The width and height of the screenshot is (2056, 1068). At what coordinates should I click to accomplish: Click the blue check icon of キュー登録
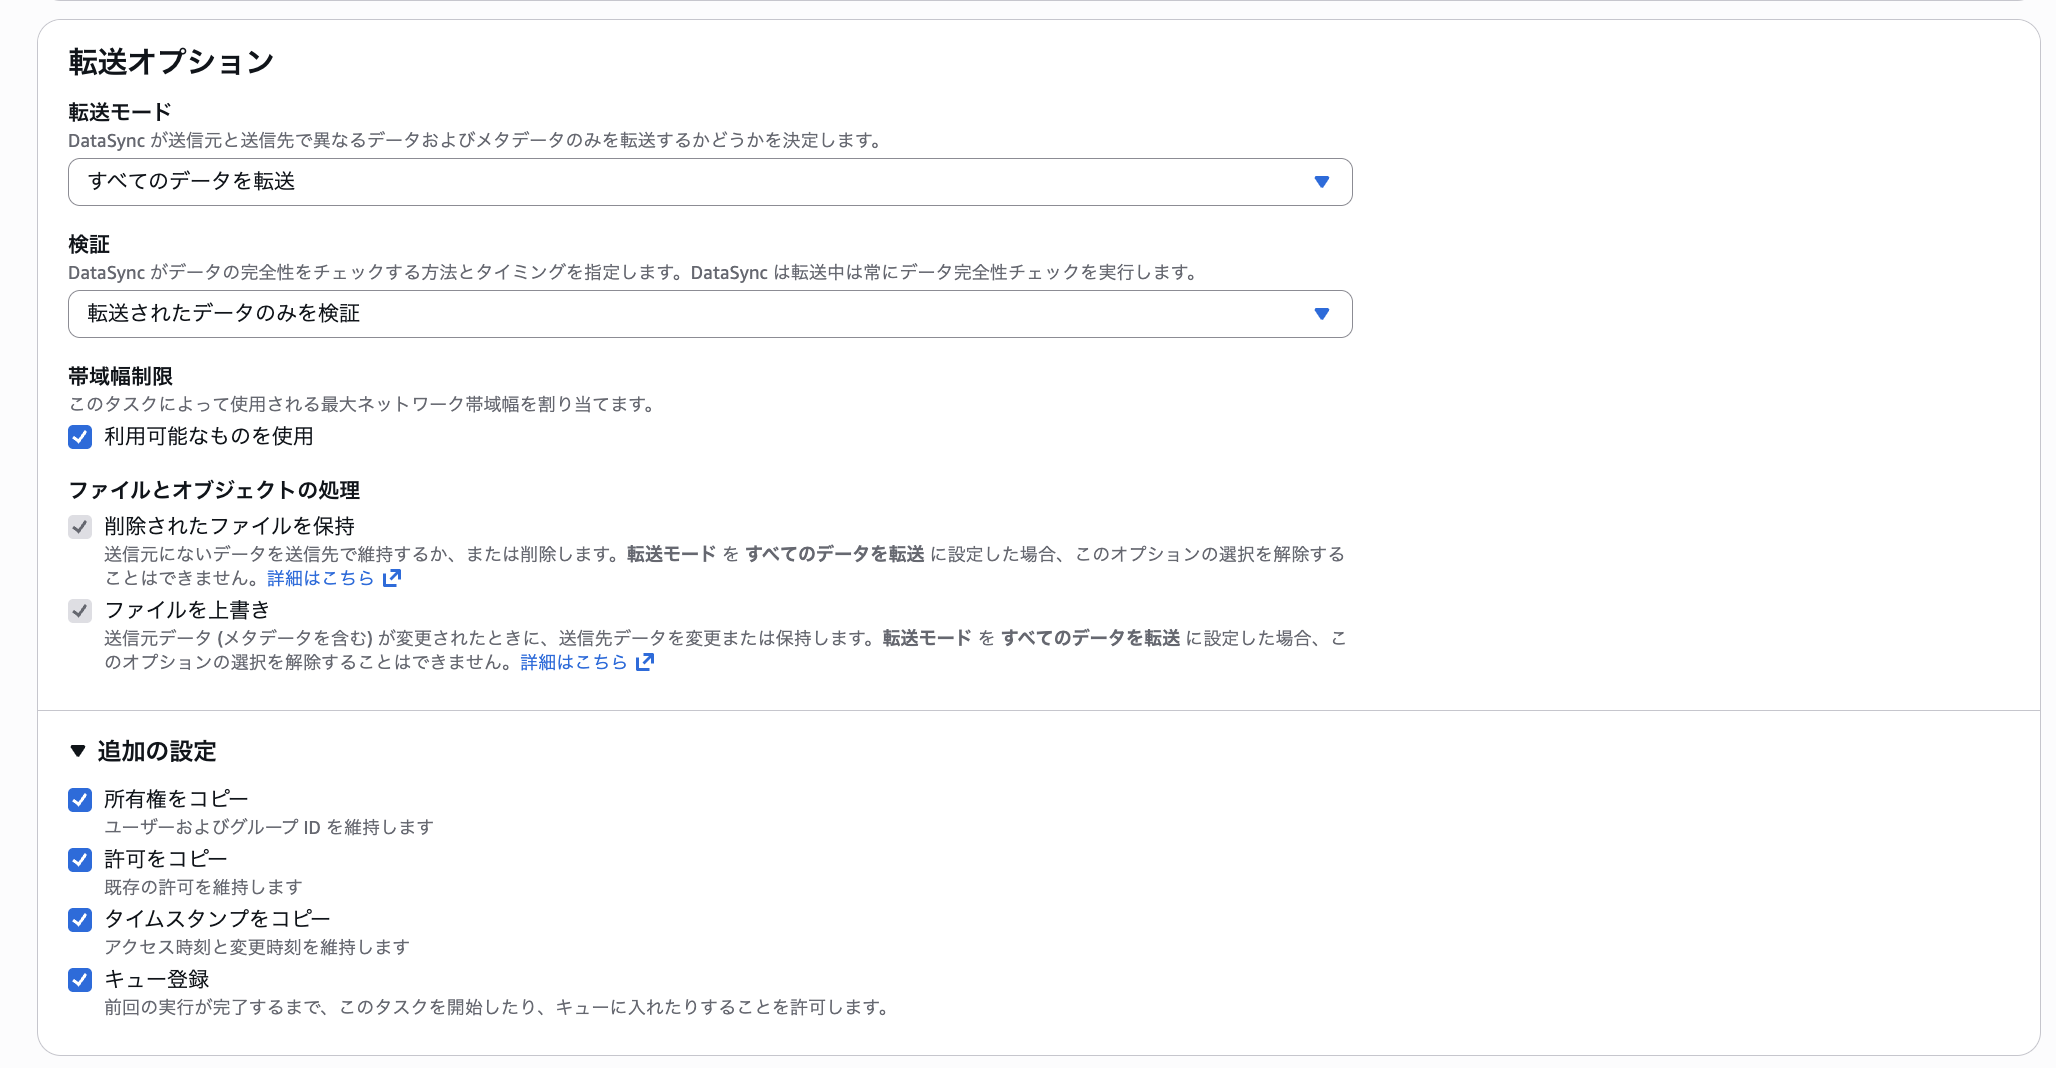[x=79, y=980]
